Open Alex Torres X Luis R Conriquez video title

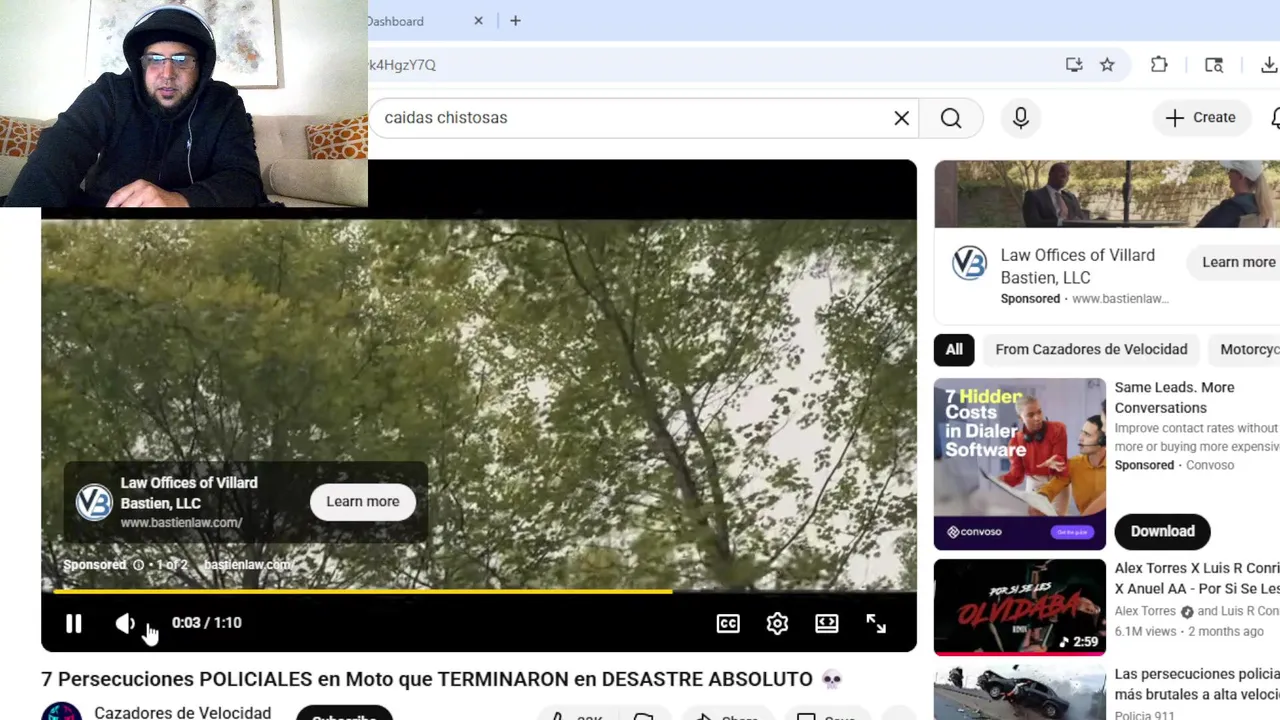click(x=1197, y=578)
